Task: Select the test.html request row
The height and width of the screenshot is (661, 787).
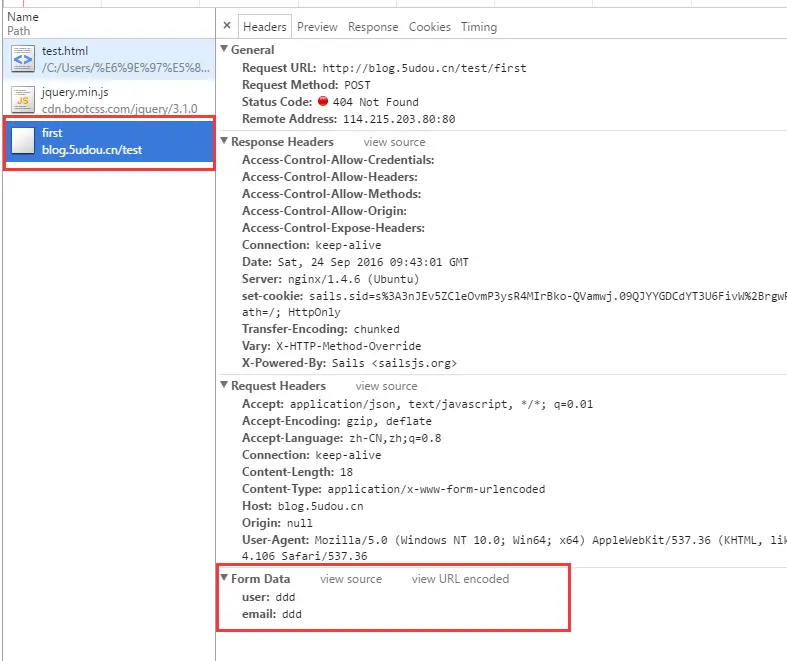Action: pyautogui.click(x=109, y=59)
